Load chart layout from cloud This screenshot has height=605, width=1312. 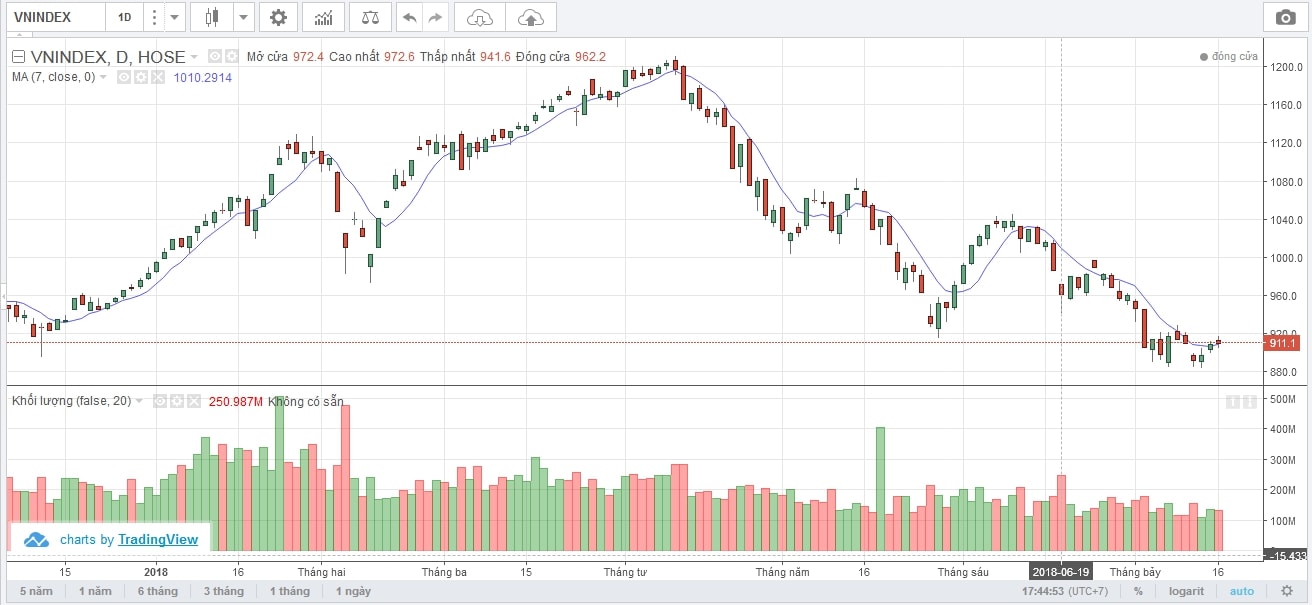pos(480,17)
